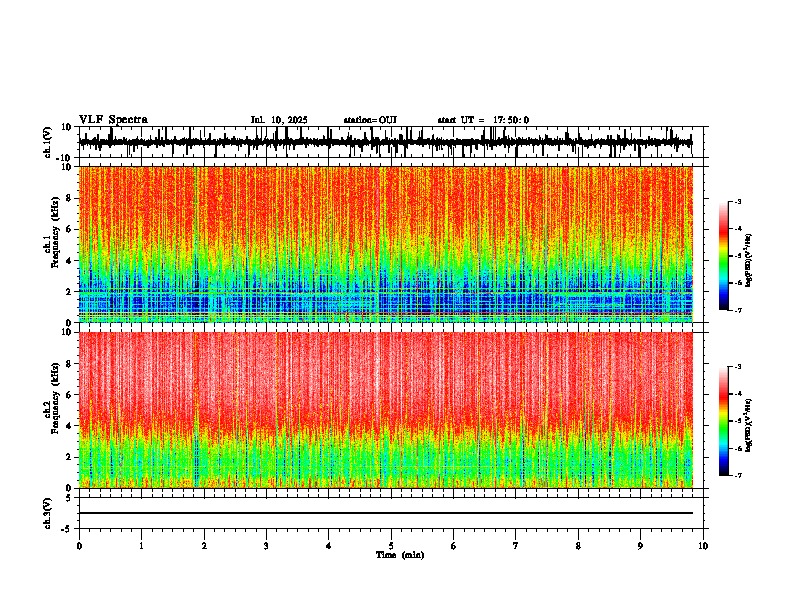Click inside the ch.1 spectrogram panel
Screen dimensions: 792x612
[x=386, y=244]
